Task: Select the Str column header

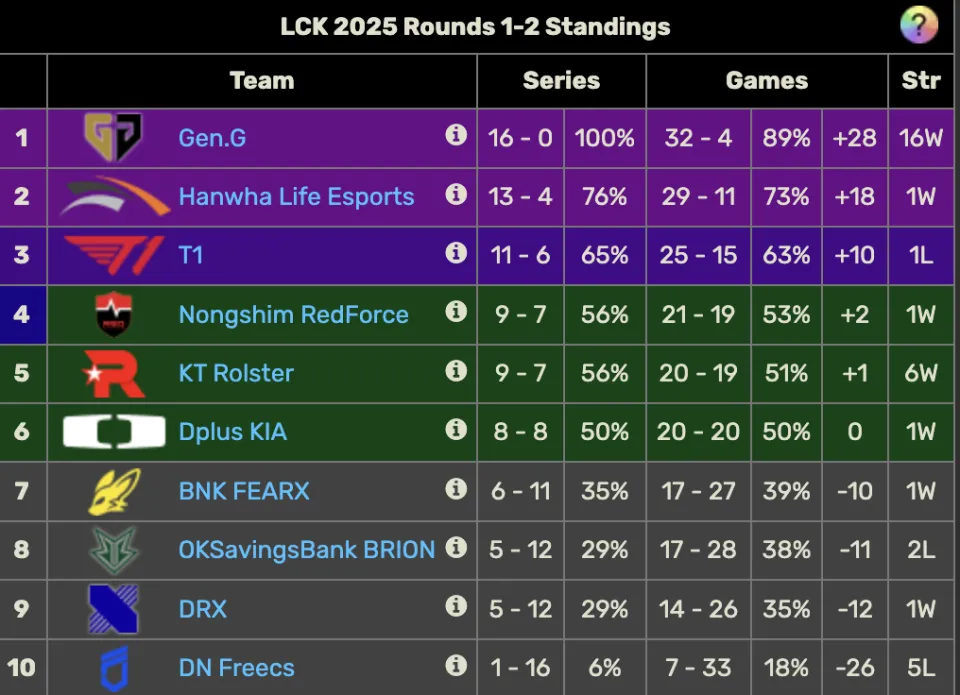Action: 921,81
